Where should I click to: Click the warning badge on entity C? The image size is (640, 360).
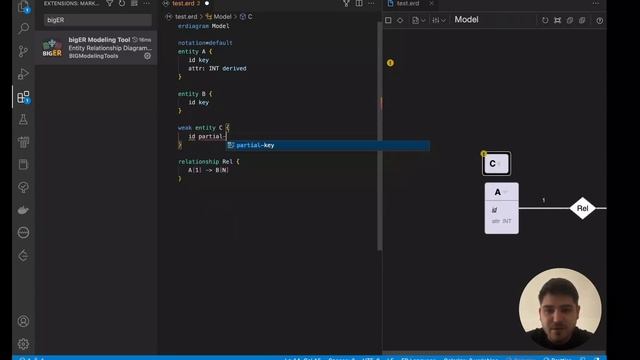[484, 153]
